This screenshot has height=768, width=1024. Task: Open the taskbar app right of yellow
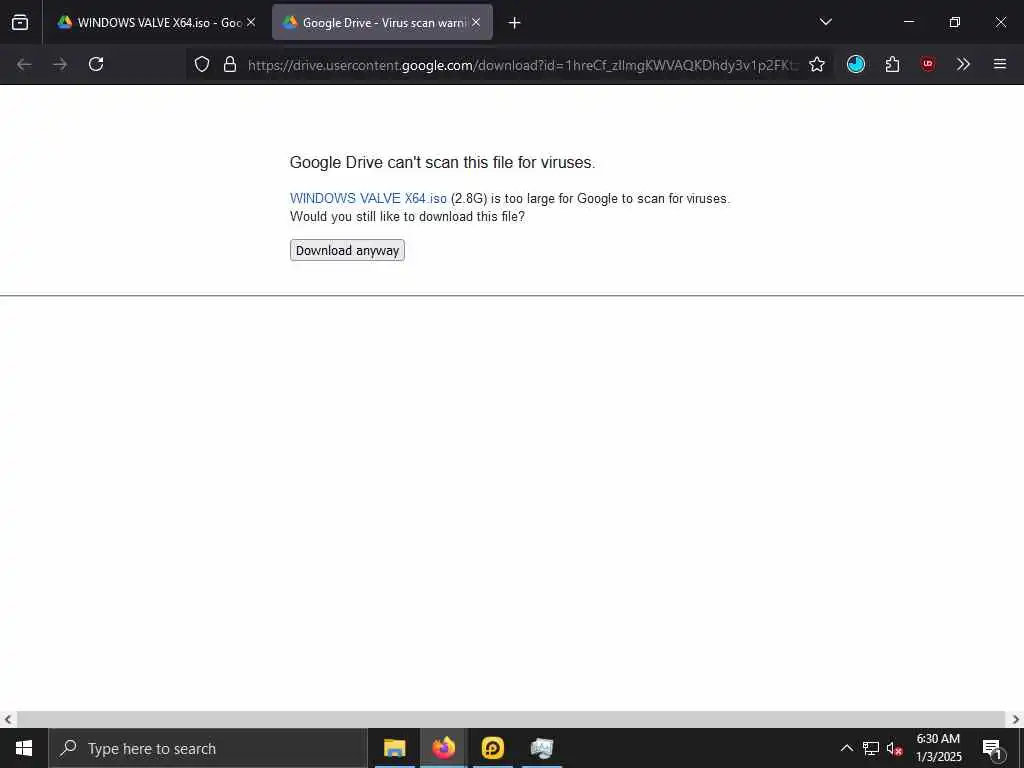pos(542,748)
